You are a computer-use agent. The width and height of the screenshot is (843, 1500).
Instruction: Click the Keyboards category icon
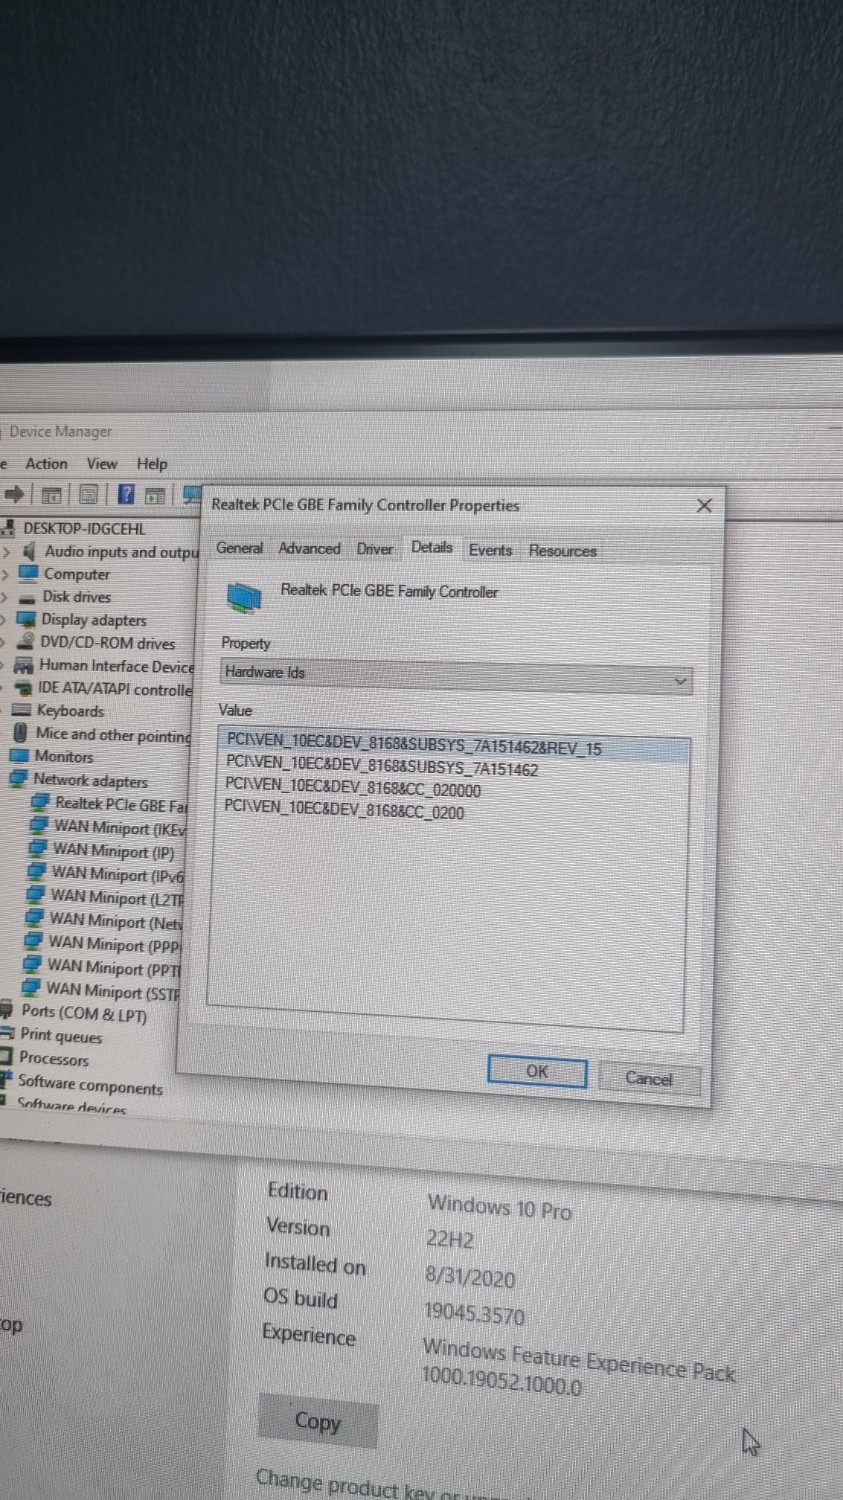click(x=22, y=710)
